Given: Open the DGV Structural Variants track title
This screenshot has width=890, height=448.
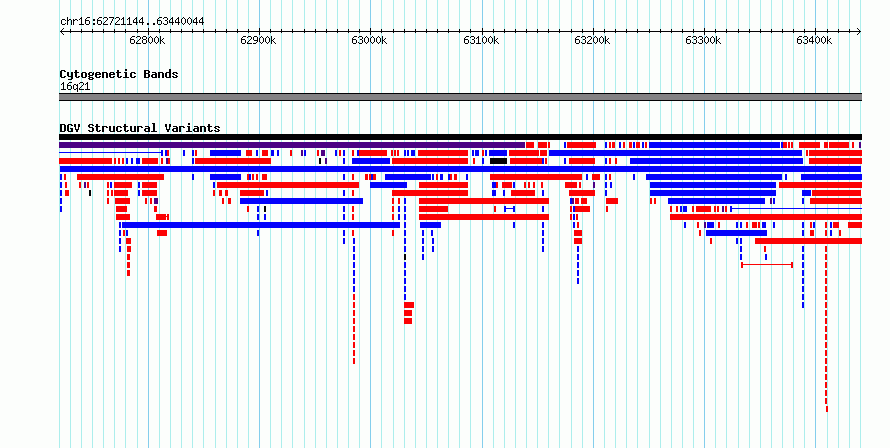Looking at the screenshot, I should [140, 128].
